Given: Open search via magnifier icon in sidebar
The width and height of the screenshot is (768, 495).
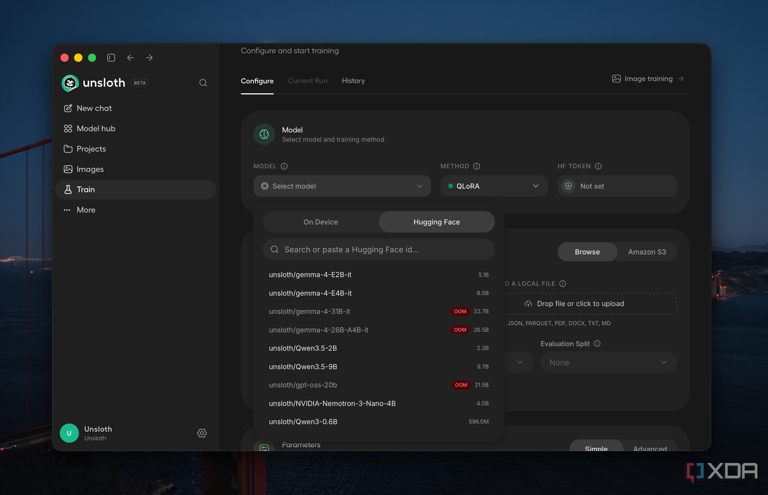Looking at the screenshot, I should 203,83.
